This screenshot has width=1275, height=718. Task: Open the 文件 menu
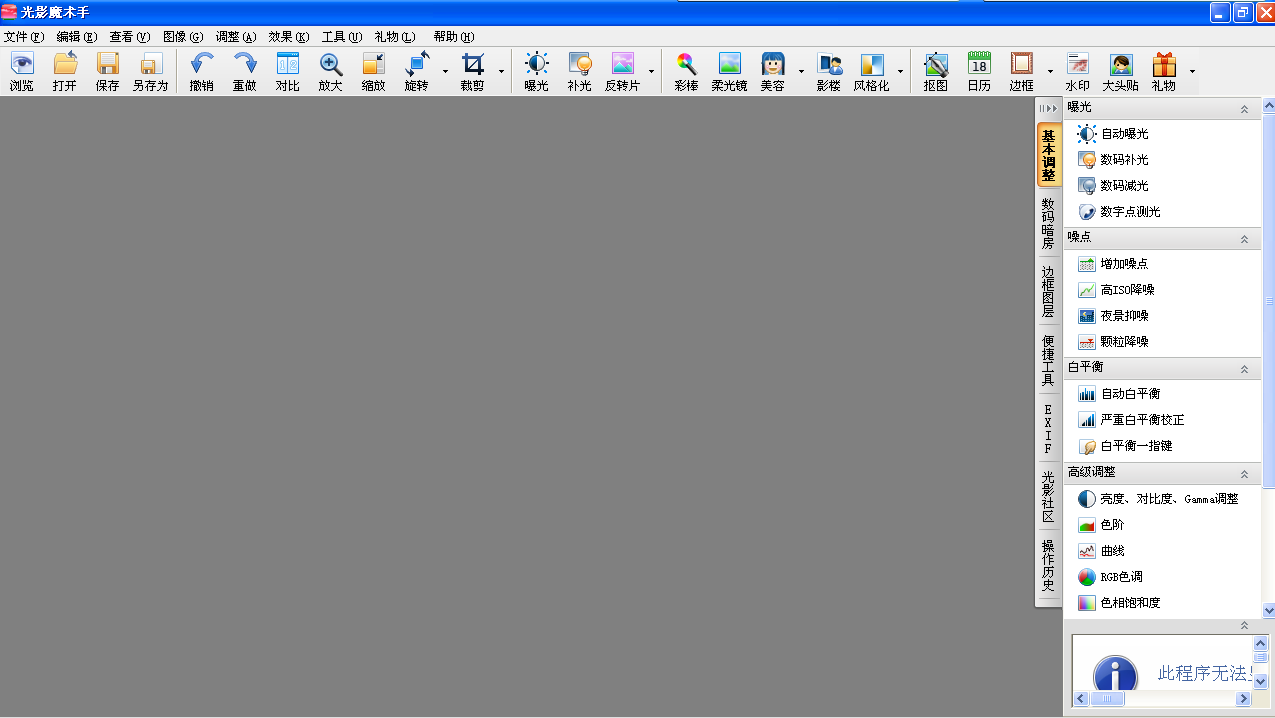point(24,37)
